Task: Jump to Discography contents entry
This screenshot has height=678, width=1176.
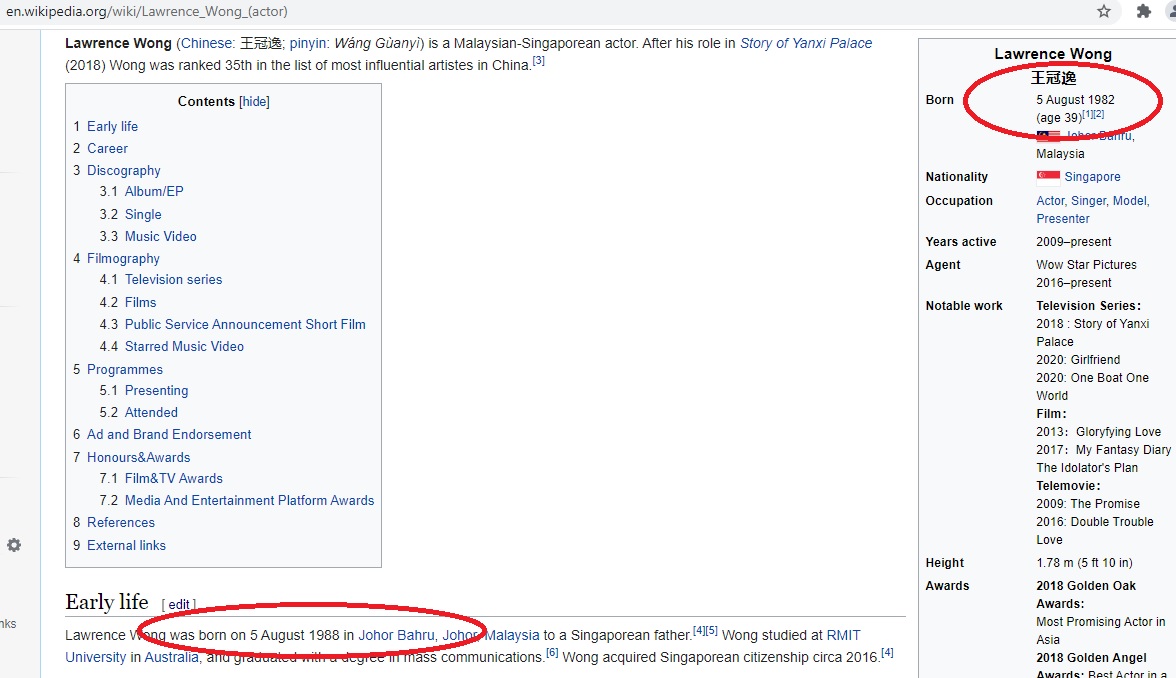Action: [x=124, y=170]
